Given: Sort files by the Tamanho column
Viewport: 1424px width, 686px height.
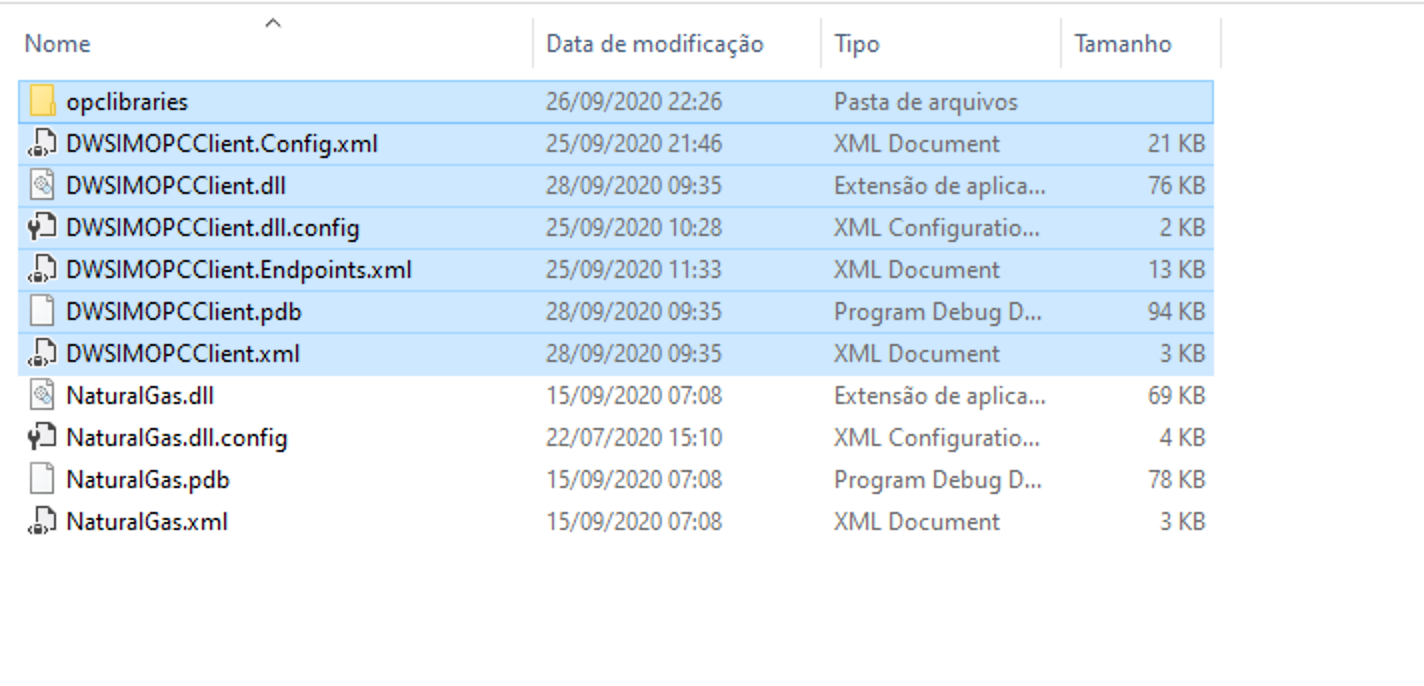Looking at the screenshot, I should 1122,44.
